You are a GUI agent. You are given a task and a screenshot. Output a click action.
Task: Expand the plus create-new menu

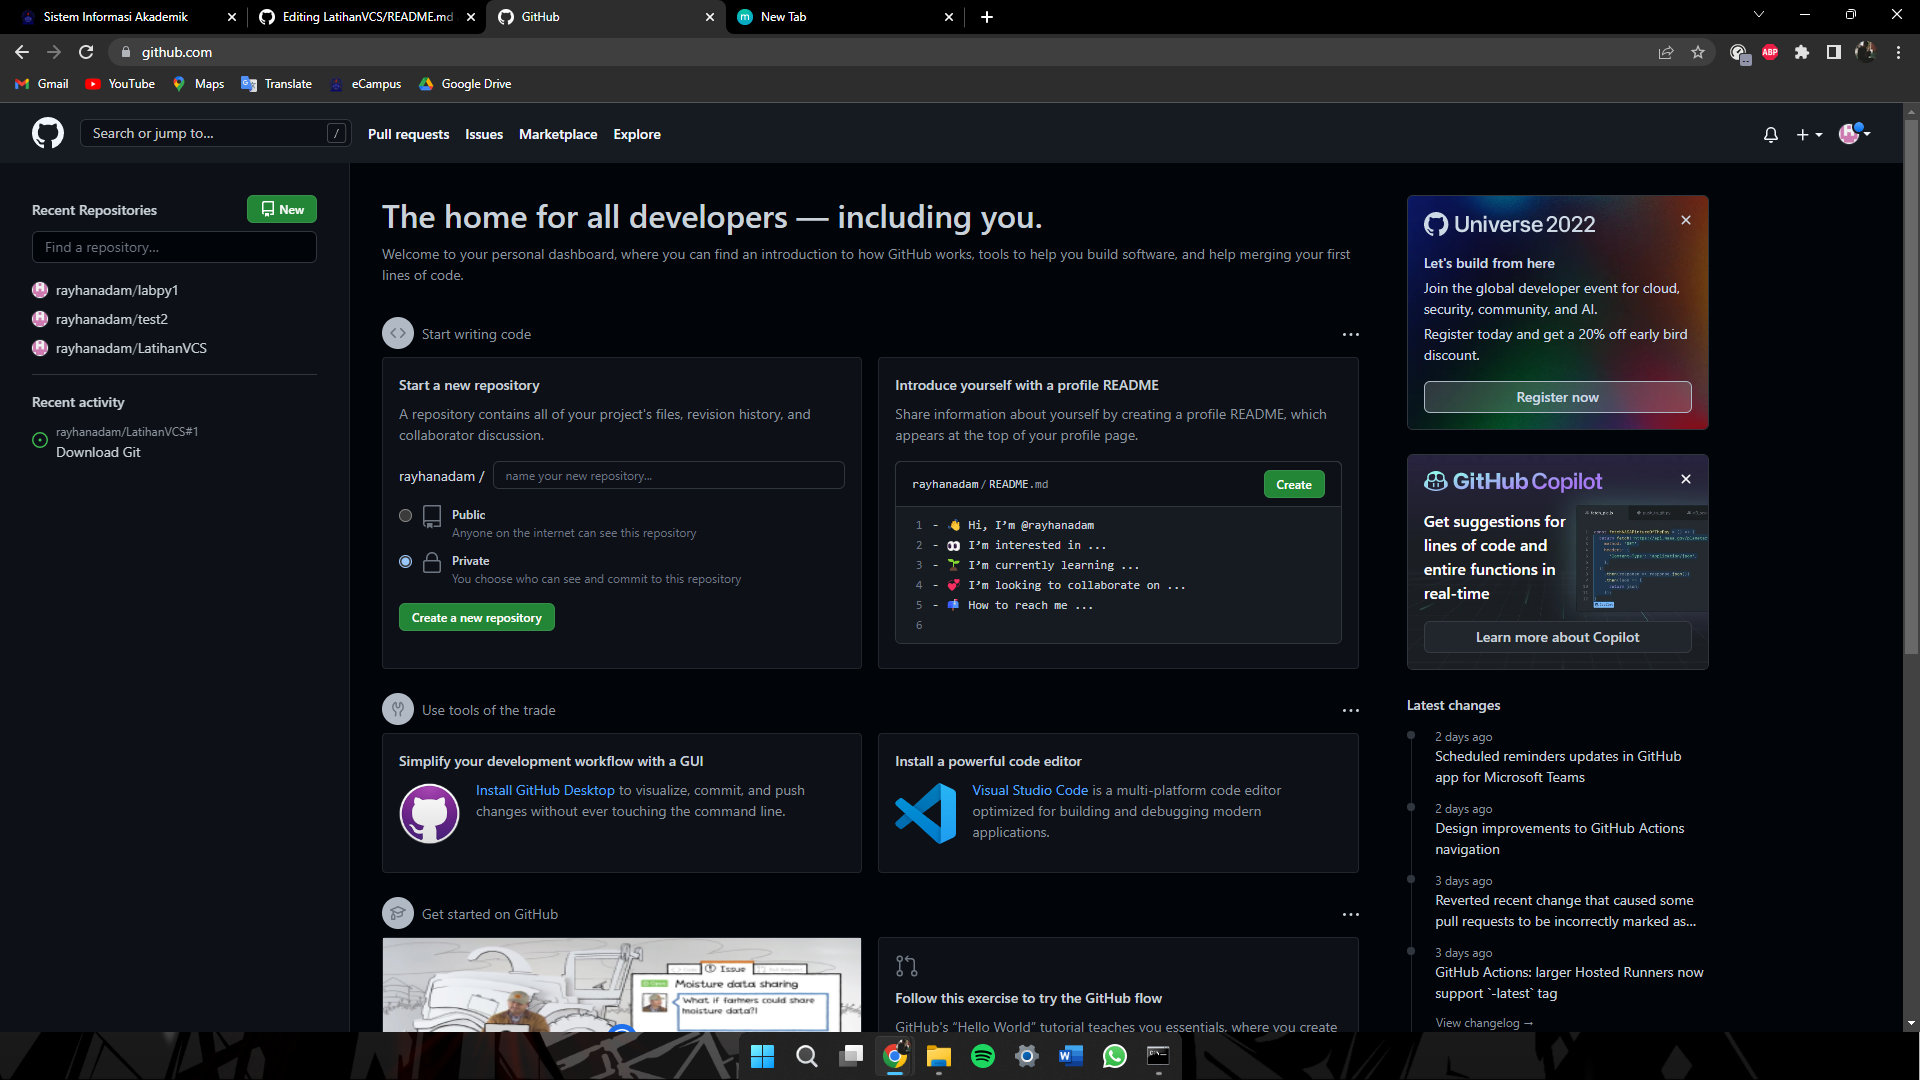click(1809, 134)
